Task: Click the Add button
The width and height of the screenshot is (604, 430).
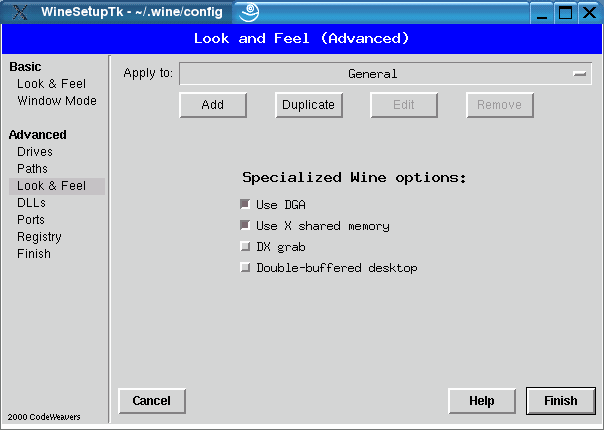Action: click(x=213, y=105)
